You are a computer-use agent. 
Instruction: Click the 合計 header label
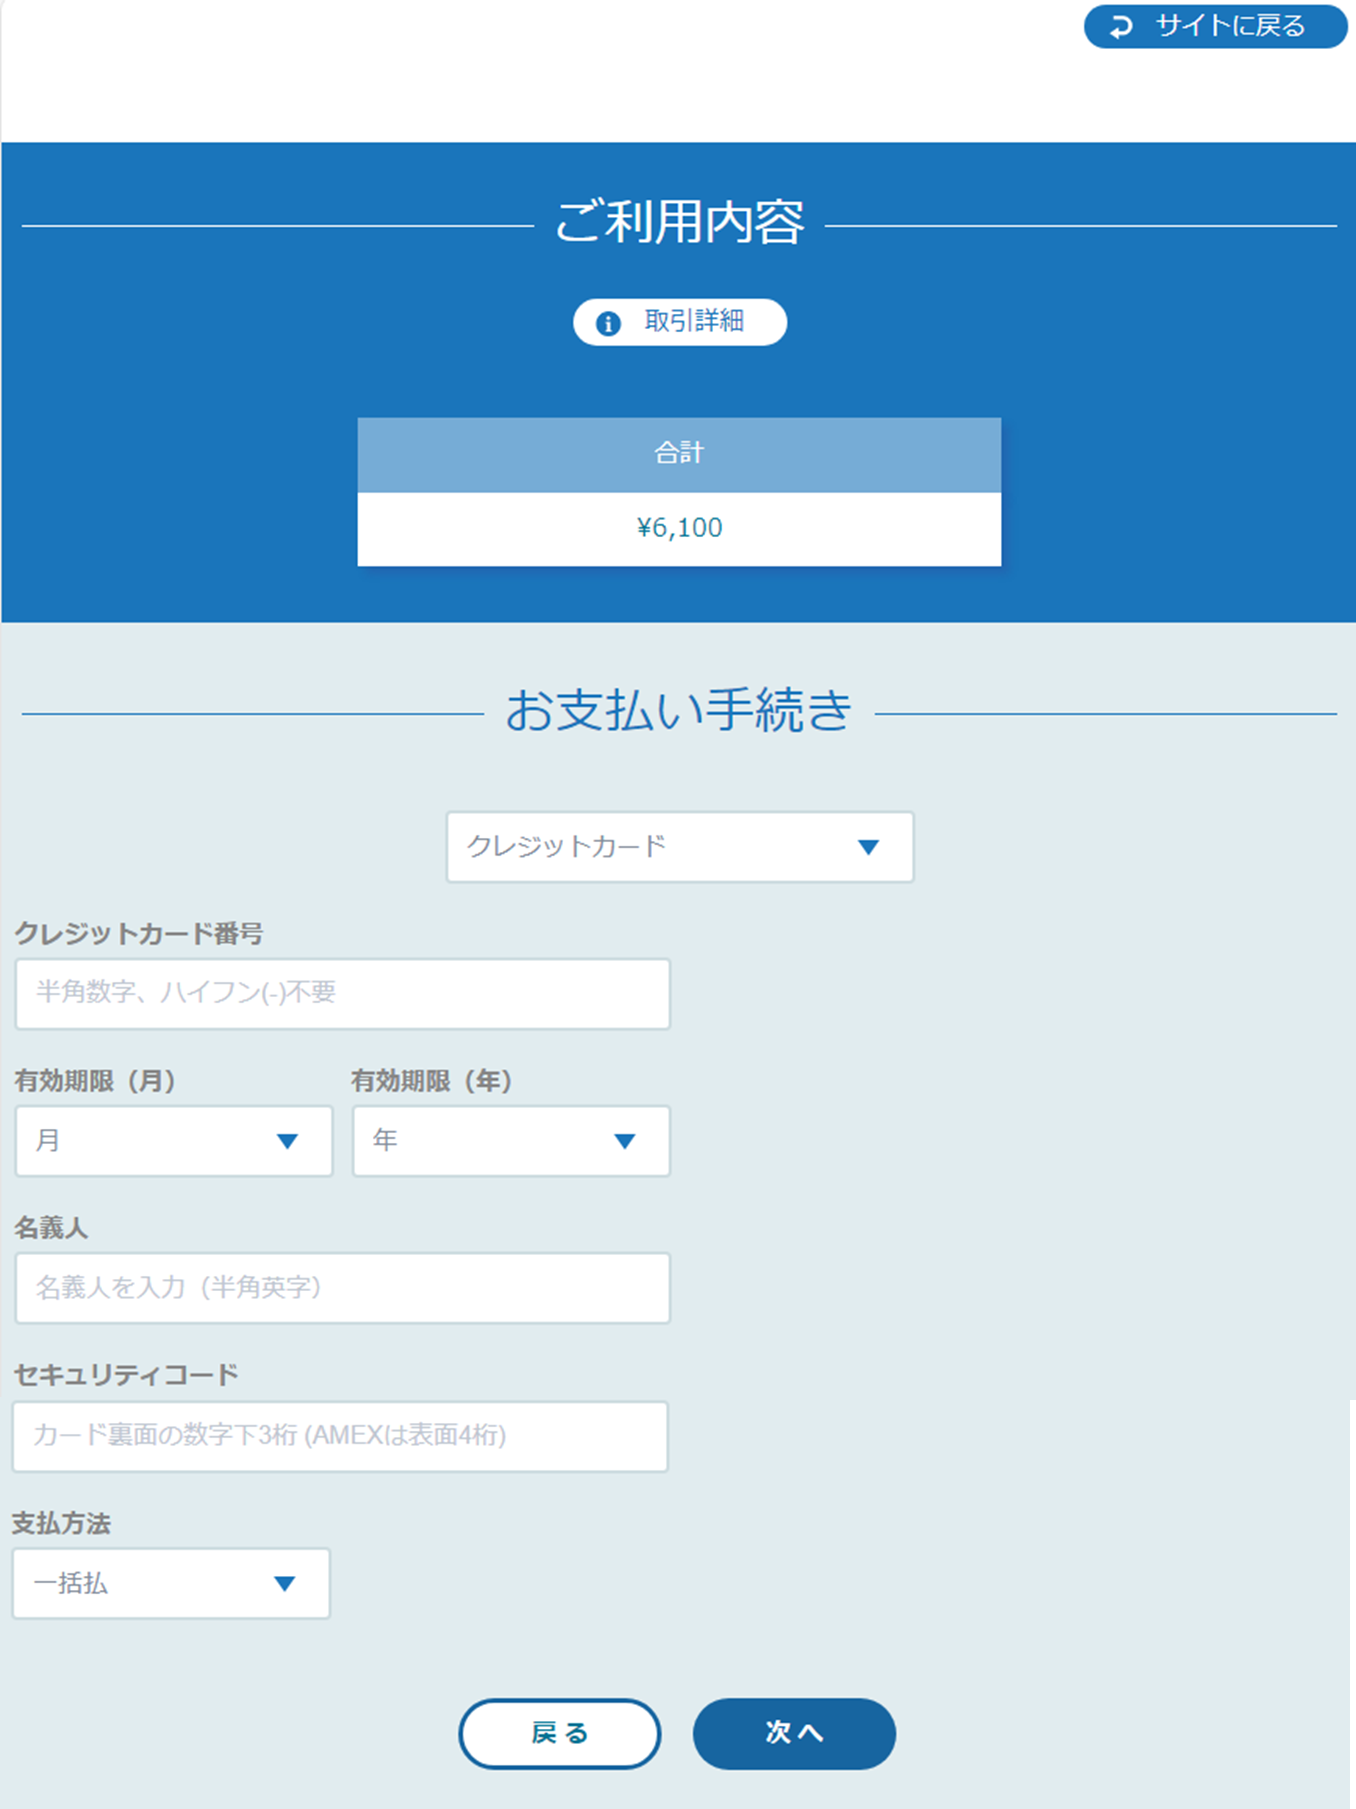680,453
